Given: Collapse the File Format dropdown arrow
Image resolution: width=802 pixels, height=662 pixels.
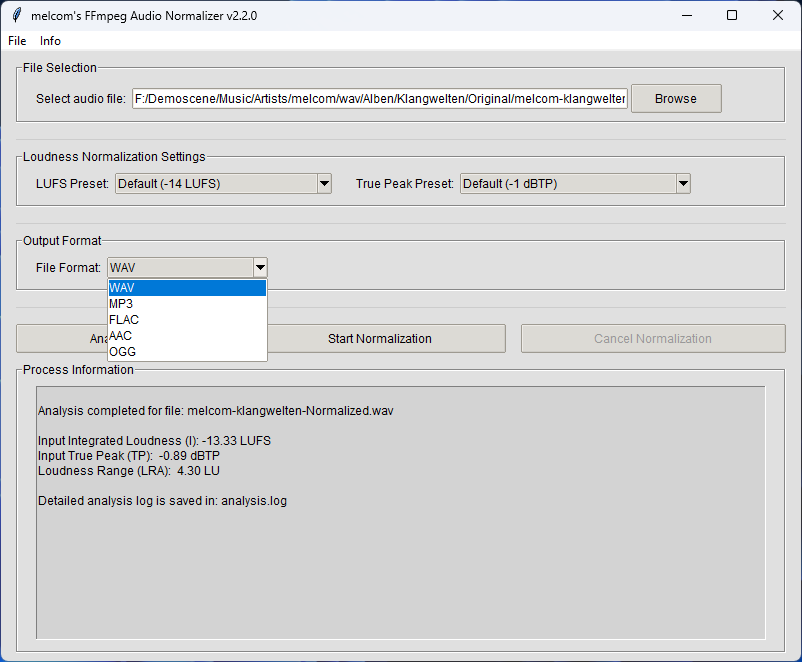Looking at the screenshot, I should [x=260, y=268].
